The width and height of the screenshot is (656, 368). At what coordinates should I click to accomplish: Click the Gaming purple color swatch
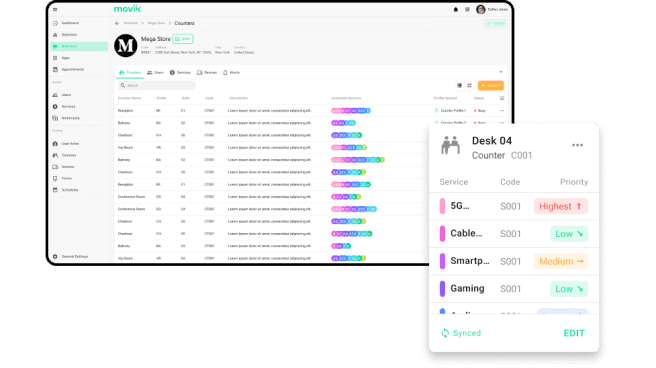(442, 289)
